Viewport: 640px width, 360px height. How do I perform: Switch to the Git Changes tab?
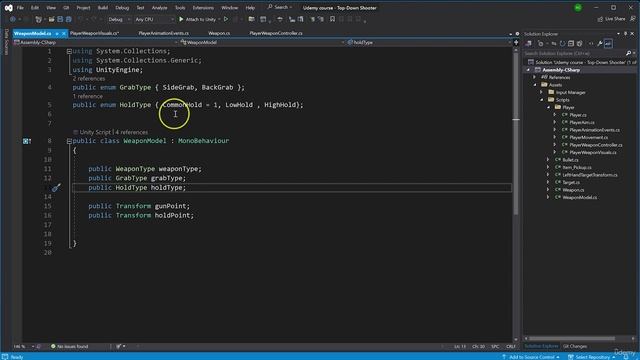[x=575, y=347]
